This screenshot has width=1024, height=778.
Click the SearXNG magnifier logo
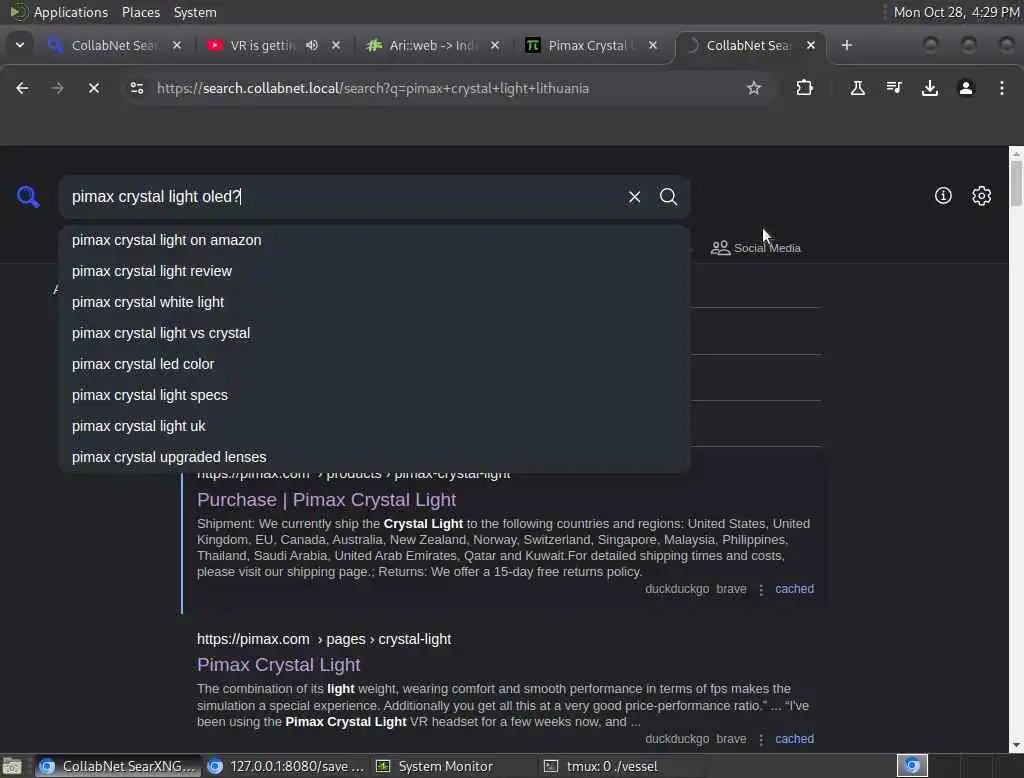pyautogui.click(x=28, y=197)
